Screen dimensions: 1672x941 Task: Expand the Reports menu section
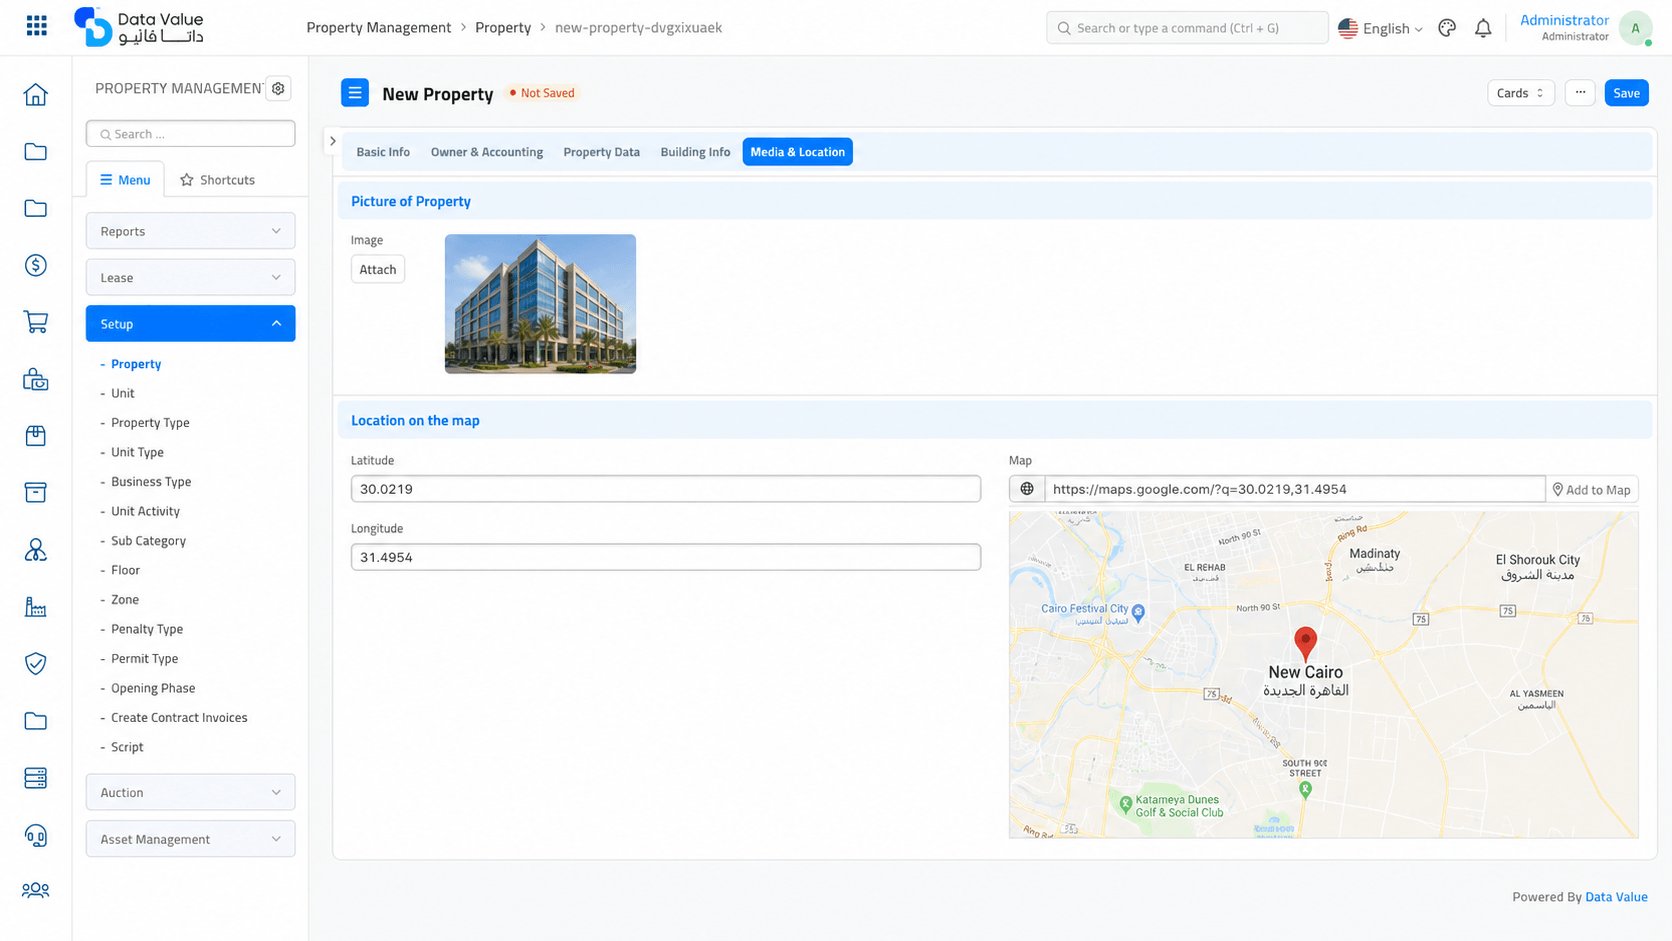190,231
